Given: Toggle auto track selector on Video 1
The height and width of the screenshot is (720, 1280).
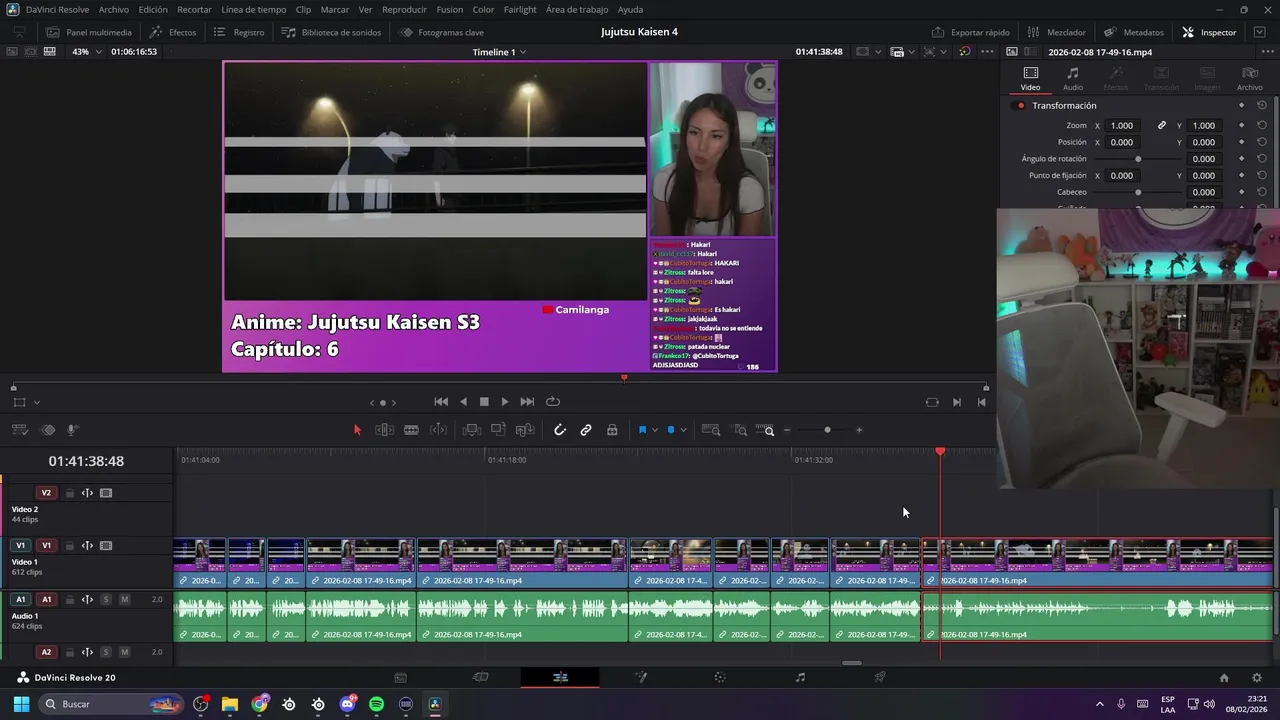Looking at the screenshot, I should point(87,546).
